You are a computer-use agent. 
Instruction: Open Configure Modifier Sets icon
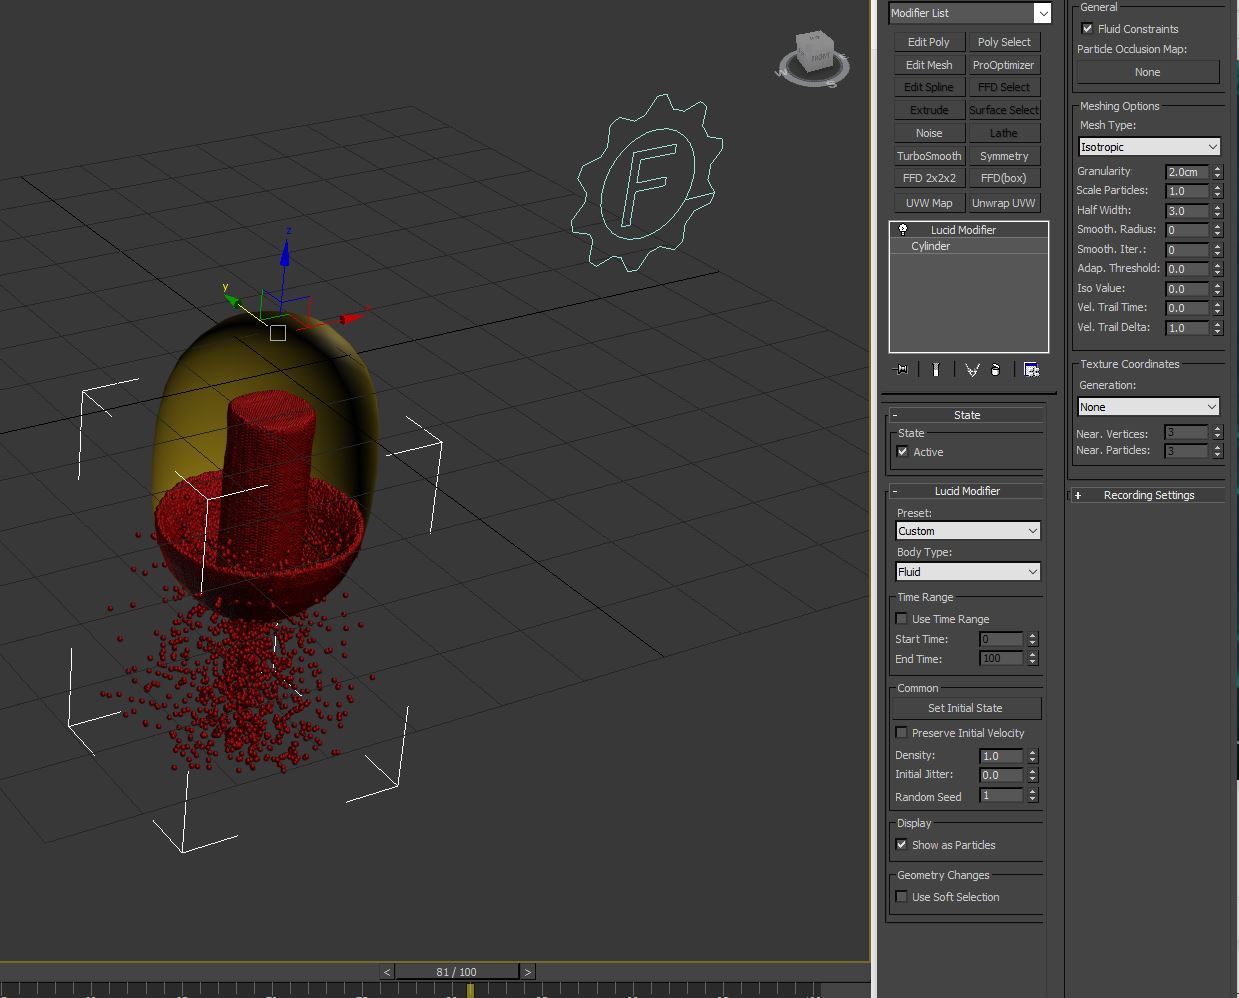tap(1031, 370)
